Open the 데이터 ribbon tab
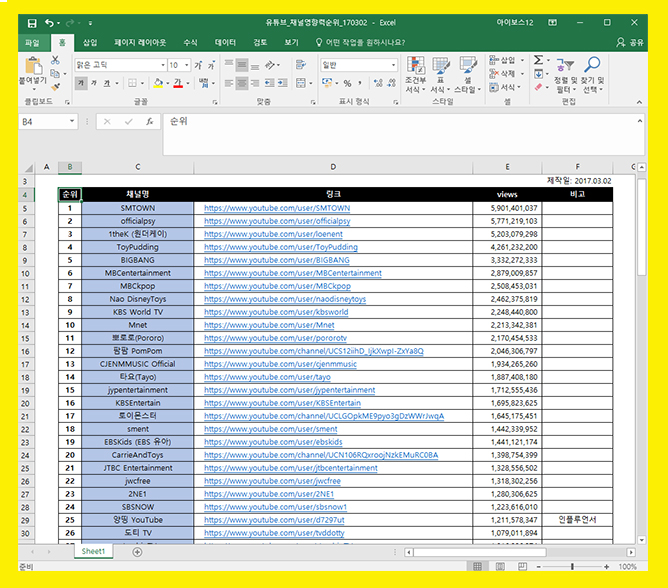Screen dimensions: 668x588 [225, 43]
